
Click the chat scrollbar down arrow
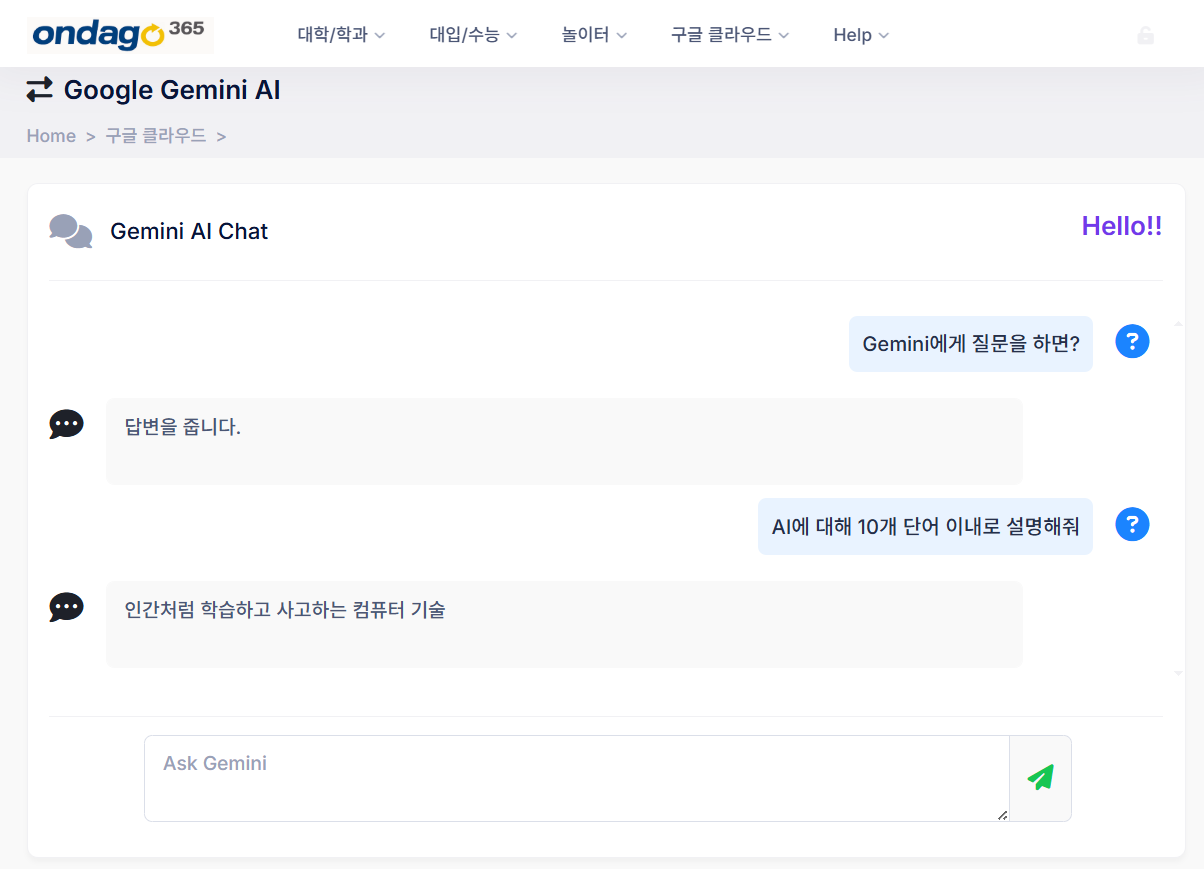pyautogui.click(x=1178, y=673)
